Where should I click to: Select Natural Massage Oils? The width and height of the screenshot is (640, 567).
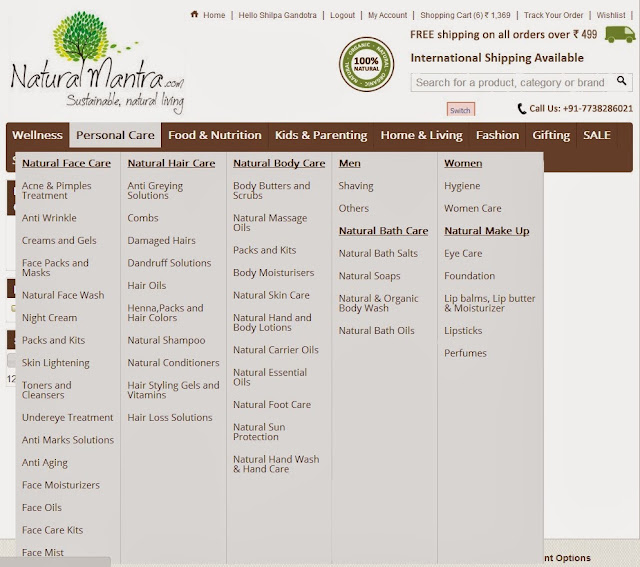(x=270, y=222)
